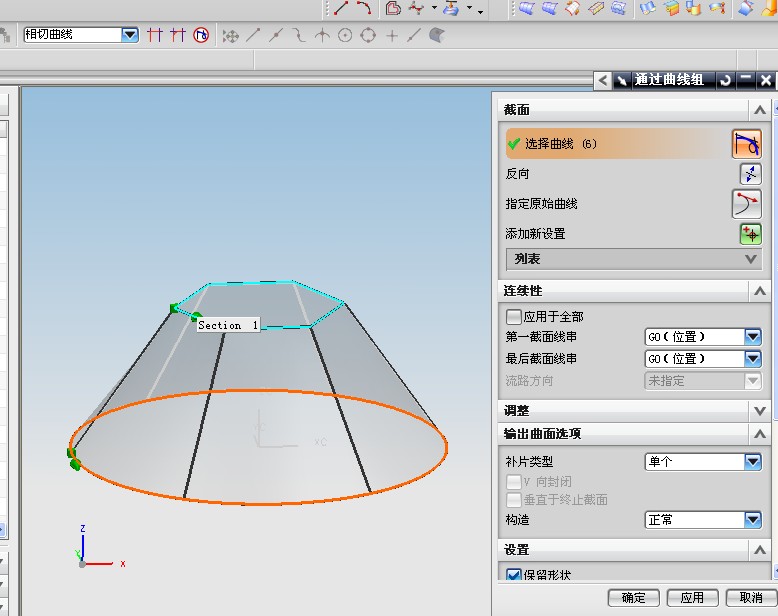Screen dimensions: 778x616
Task: Click the second blue mesh surface icon
Action: (x=549, y=7)
